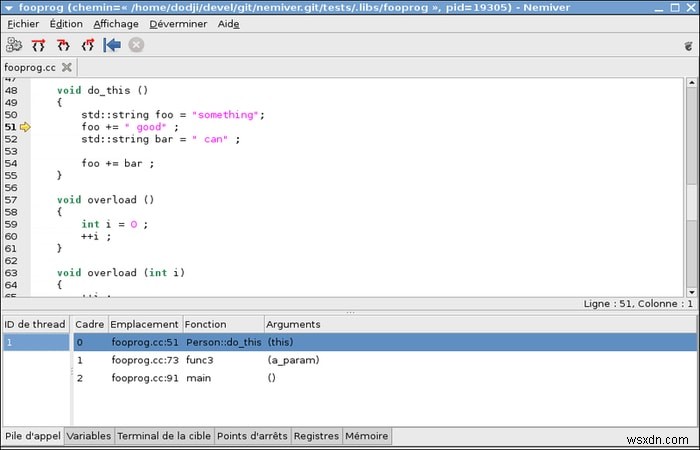This screenshot has width=700, height=450.
Task: Click line number 63 in the gutter
Action: pos(11,273)
